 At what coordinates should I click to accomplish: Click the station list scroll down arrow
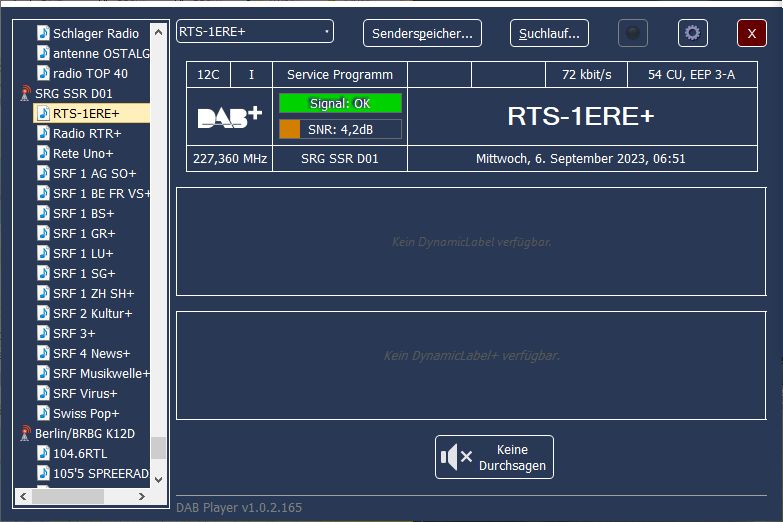[158, 480]
